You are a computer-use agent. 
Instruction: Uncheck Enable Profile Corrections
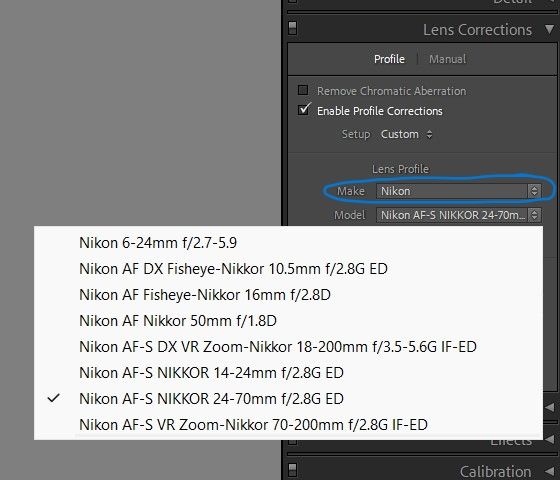304,110
